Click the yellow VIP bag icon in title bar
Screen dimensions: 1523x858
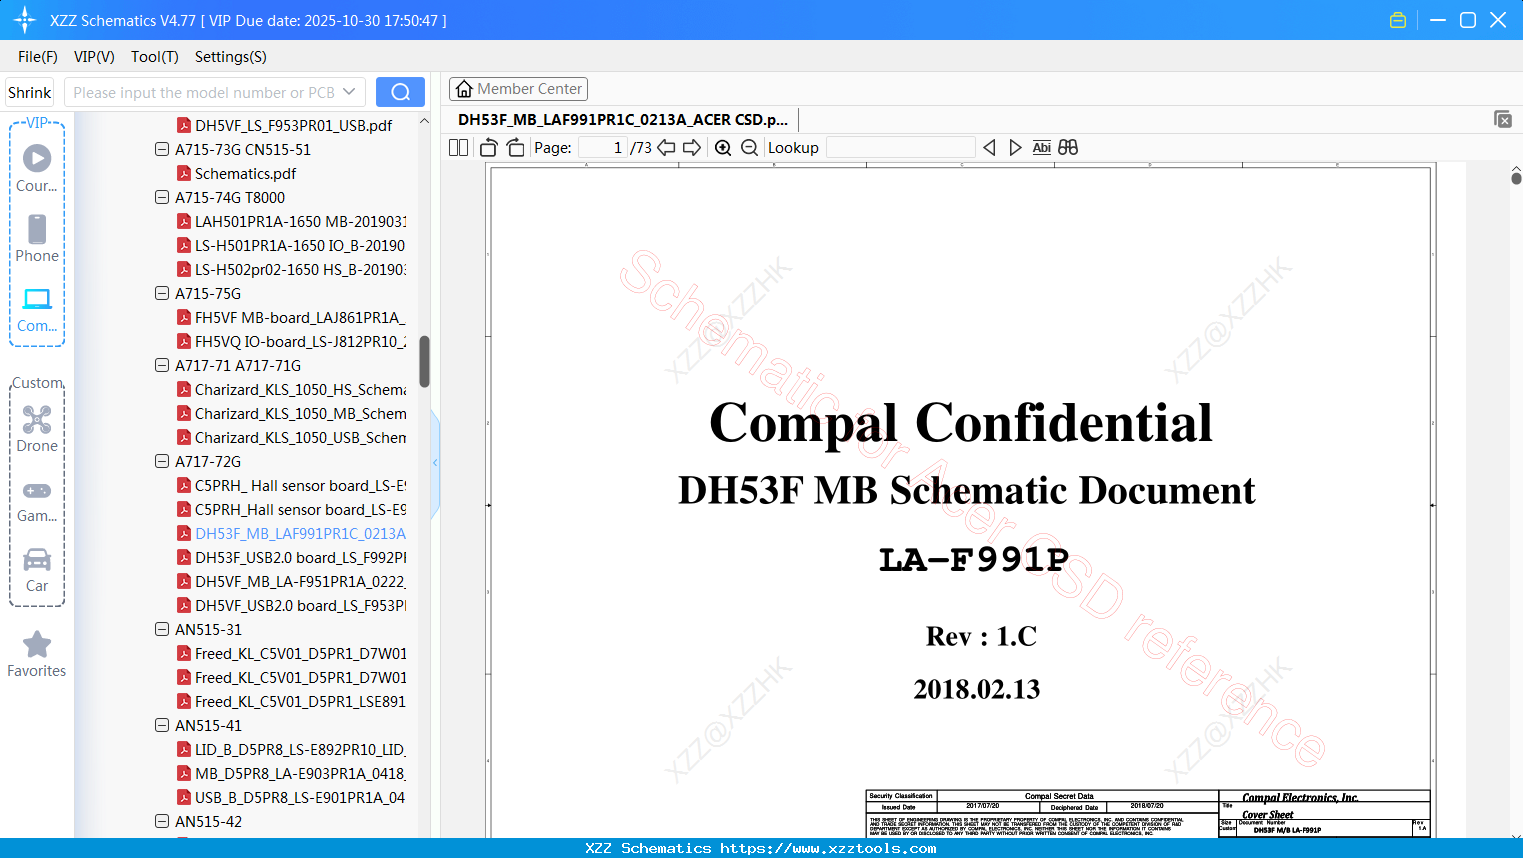(1398, 20)
